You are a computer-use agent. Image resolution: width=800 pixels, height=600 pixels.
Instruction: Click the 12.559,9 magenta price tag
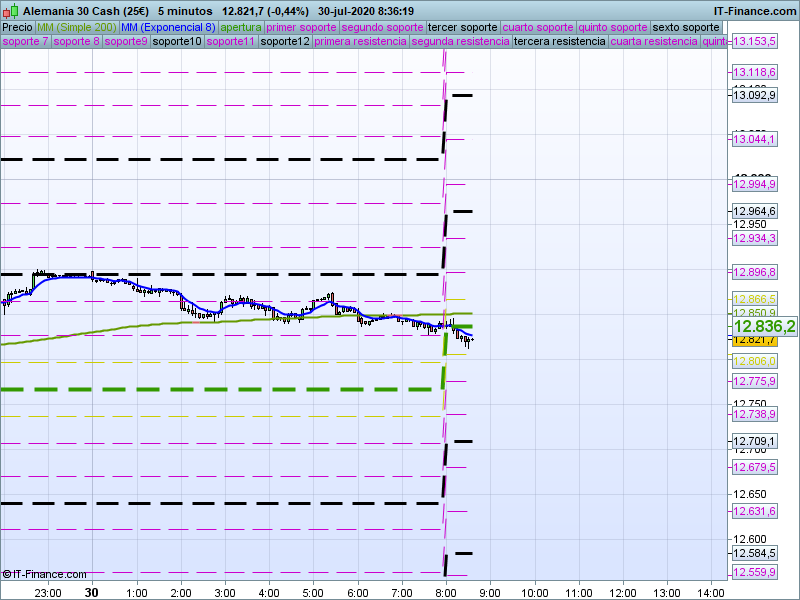tap(754, 572)
